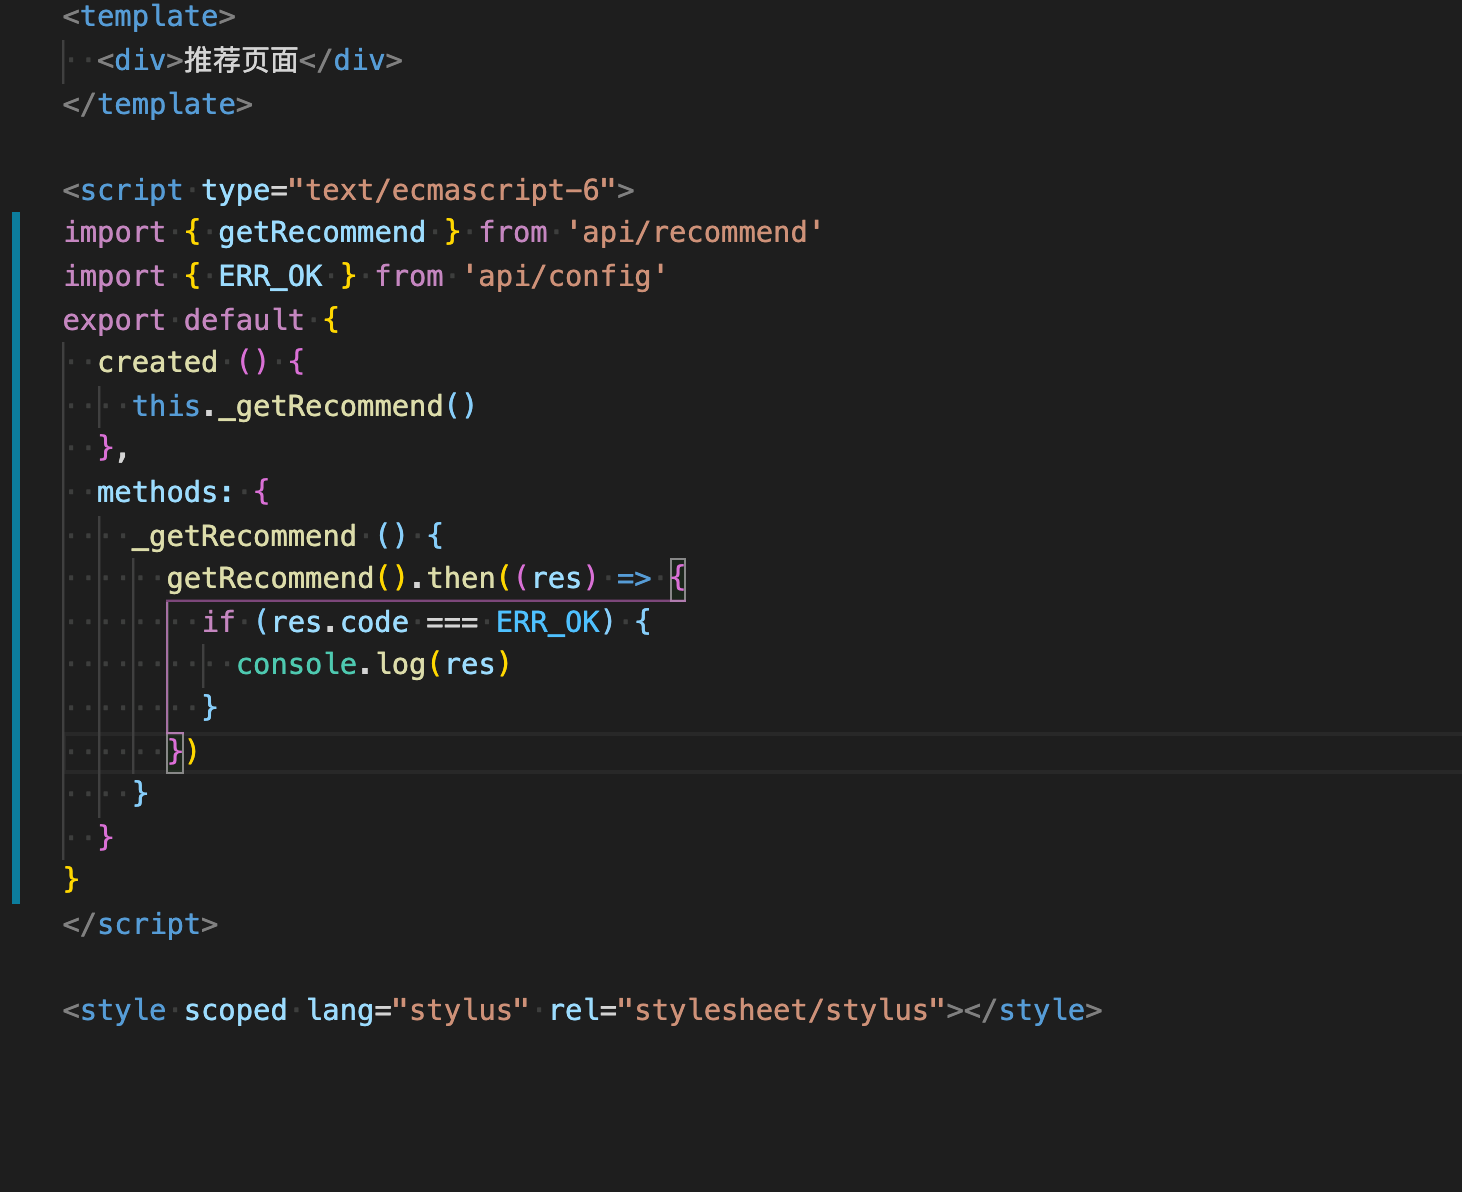1462x1192 pixels.
Task: Click the highlighted opening brace after arrow
Action: click(x=678, y=578)
